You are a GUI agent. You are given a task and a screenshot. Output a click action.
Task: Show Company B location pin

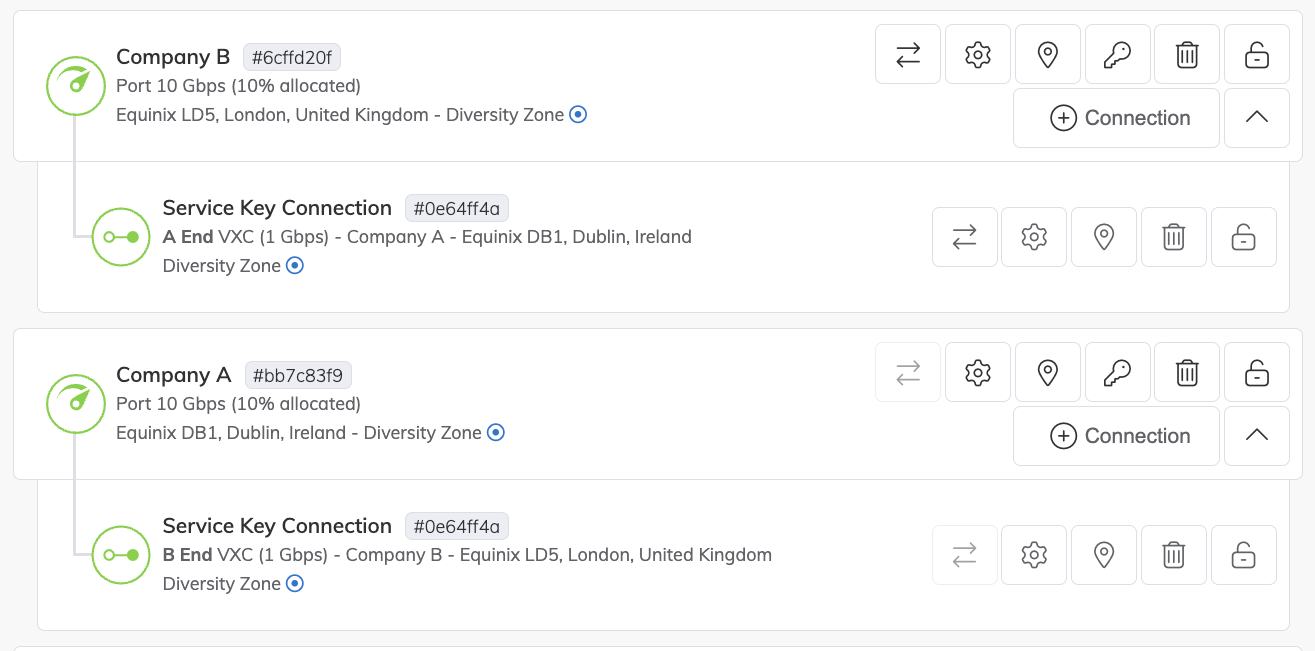1047,54
